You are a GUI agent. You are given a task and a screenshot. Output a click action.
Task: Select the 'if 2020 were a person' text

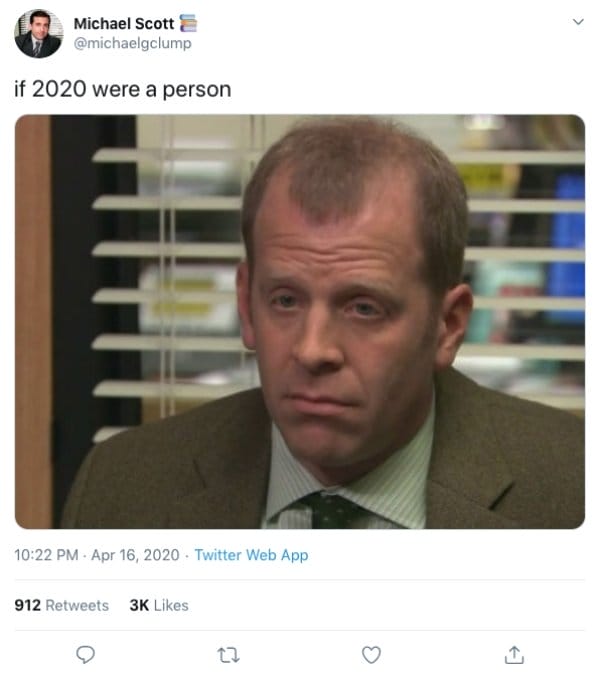coord(123,89)
